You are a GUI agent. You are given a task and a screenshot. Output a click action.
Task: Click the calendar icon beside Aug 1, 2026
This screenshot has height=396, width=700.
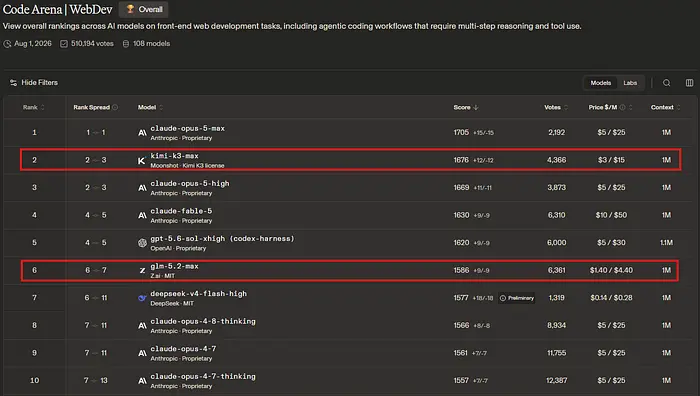tap(7, 44)
